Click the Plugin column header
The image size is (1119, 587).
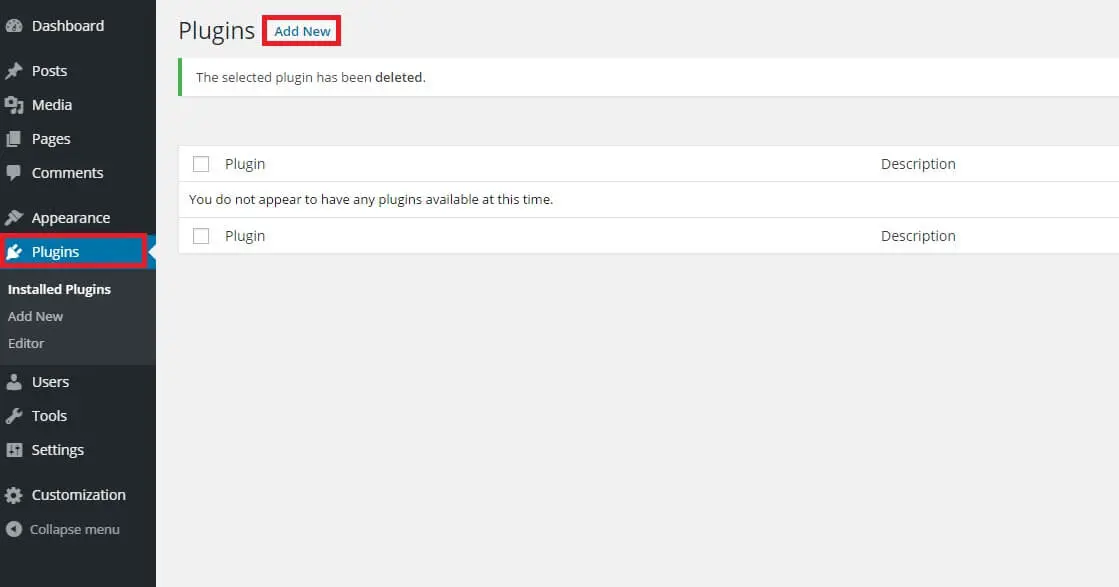(245, 163)
